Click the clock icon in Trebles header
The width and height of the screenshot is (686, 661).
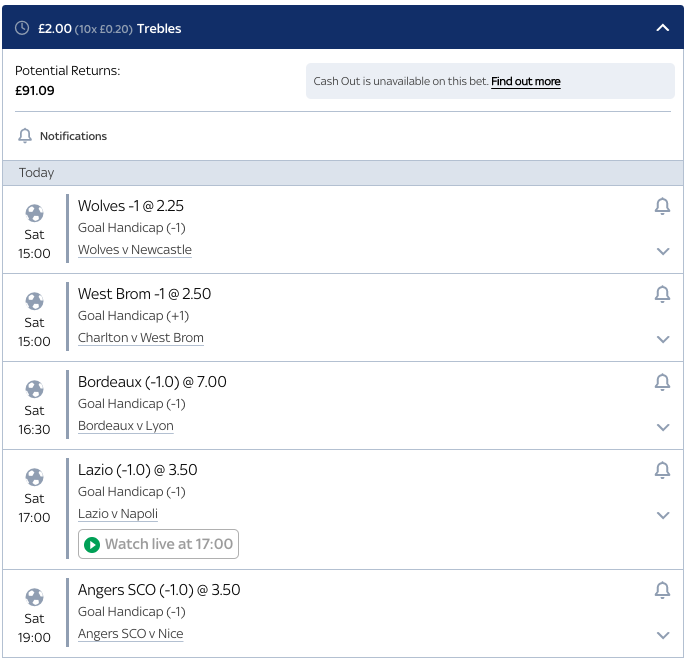22,28
